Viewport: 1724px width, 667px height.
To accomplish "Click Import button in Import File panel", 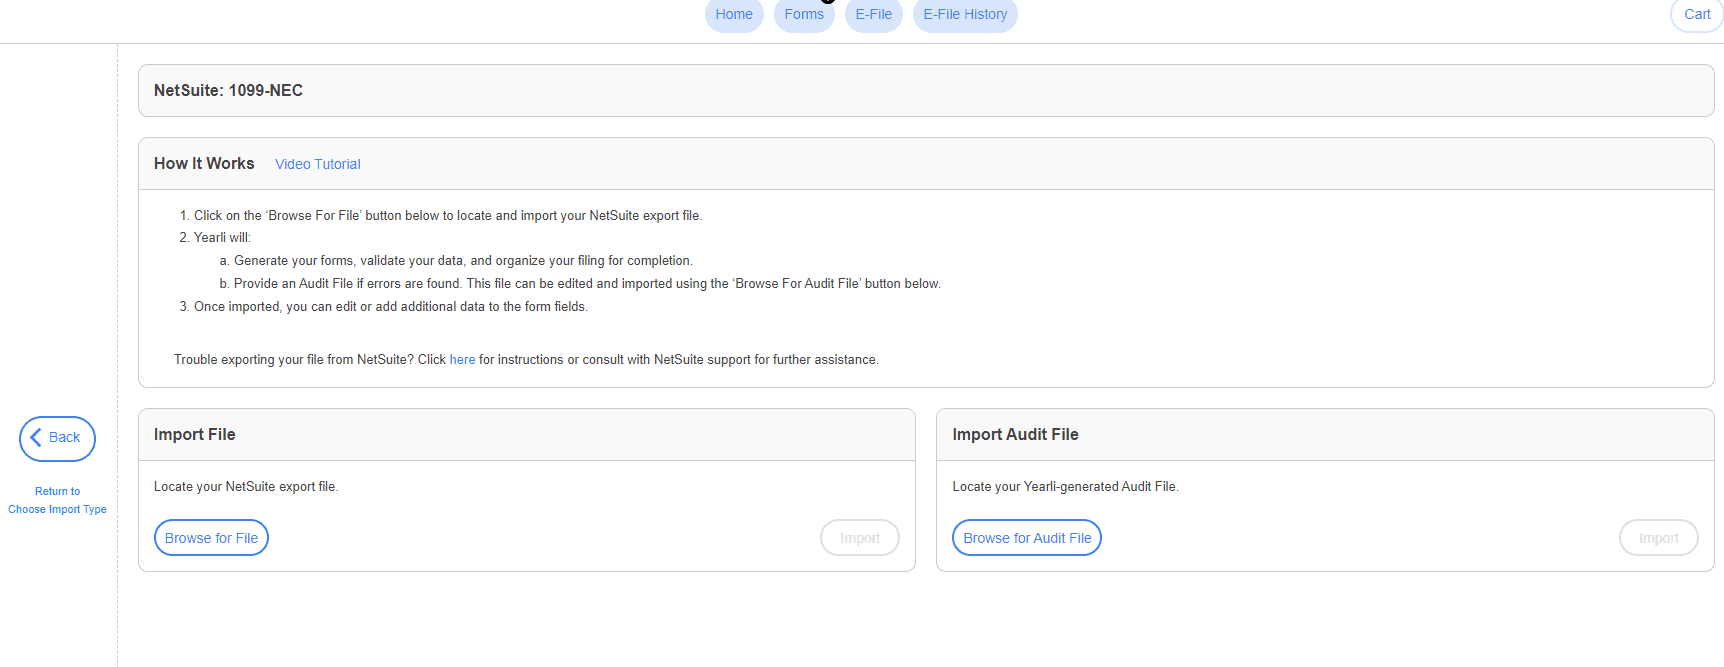I will click(x=860, y=538).
